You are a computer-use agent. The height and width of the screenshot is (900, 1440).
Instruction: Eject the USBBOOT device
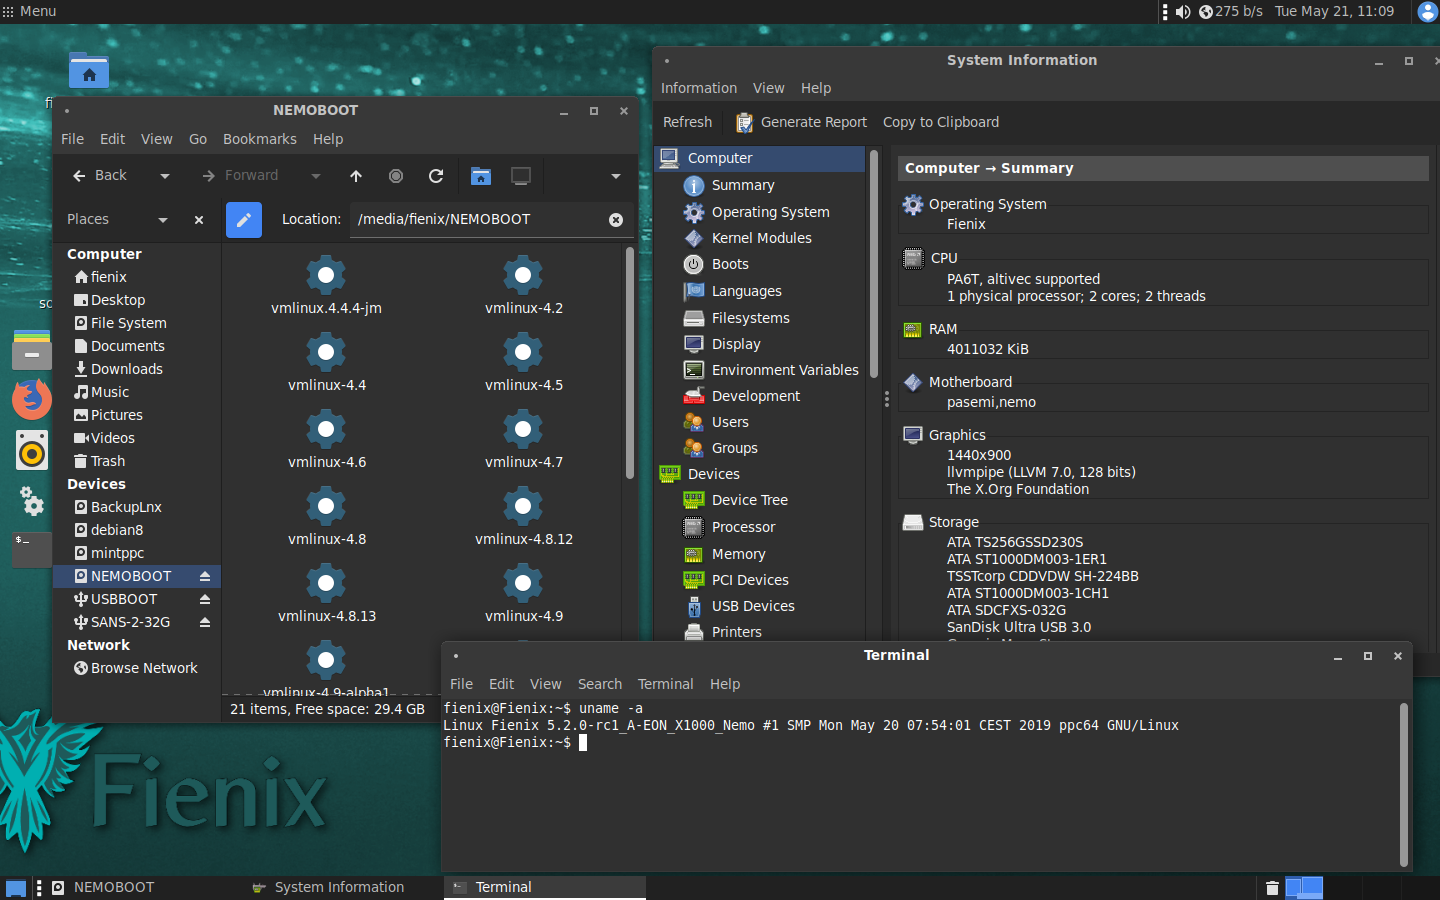[204, 599]
